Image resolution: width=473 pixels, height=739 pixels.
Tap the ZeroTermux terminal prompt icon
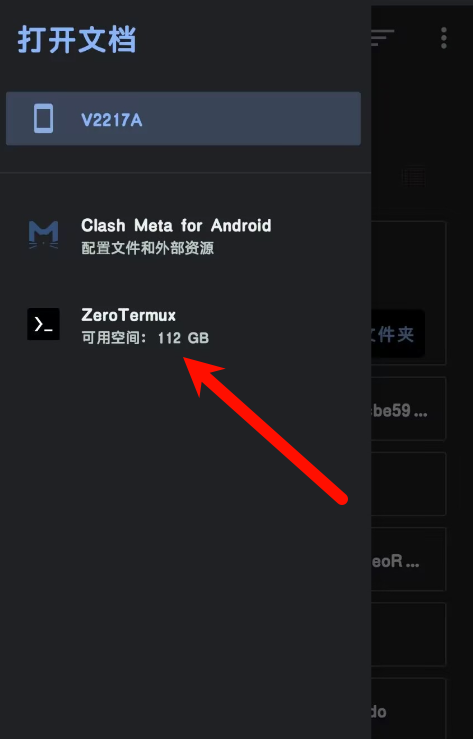pyautogui.click(x=43, y=324)
